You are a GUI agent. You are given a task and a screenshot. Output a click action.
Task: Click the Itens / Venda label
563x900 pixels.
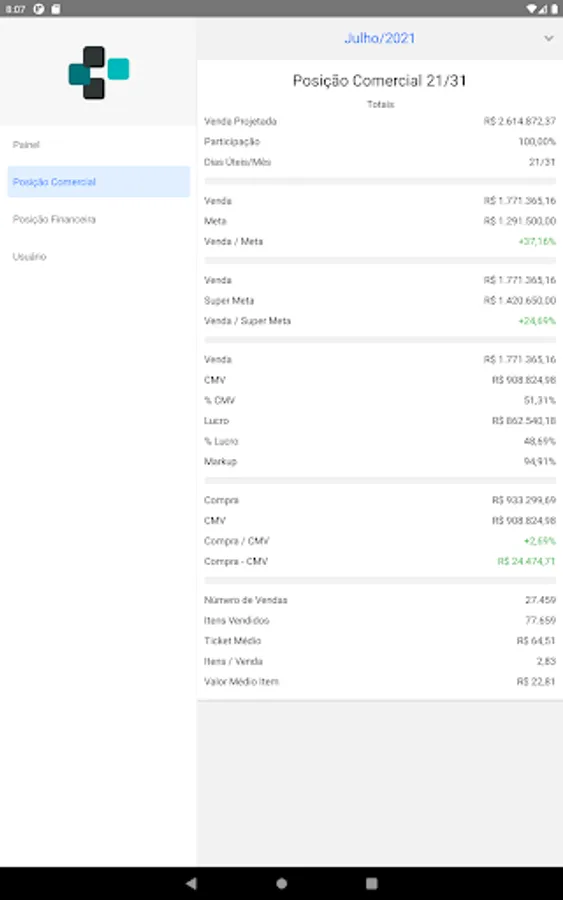coord(233,661)
